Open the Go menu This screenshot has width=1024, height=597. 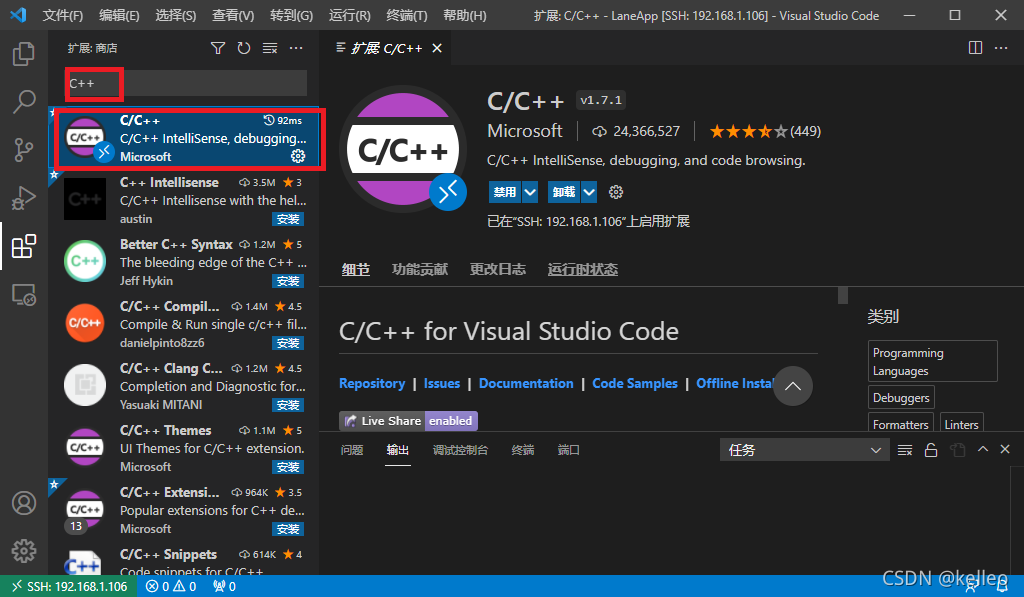tap(291, 16)
